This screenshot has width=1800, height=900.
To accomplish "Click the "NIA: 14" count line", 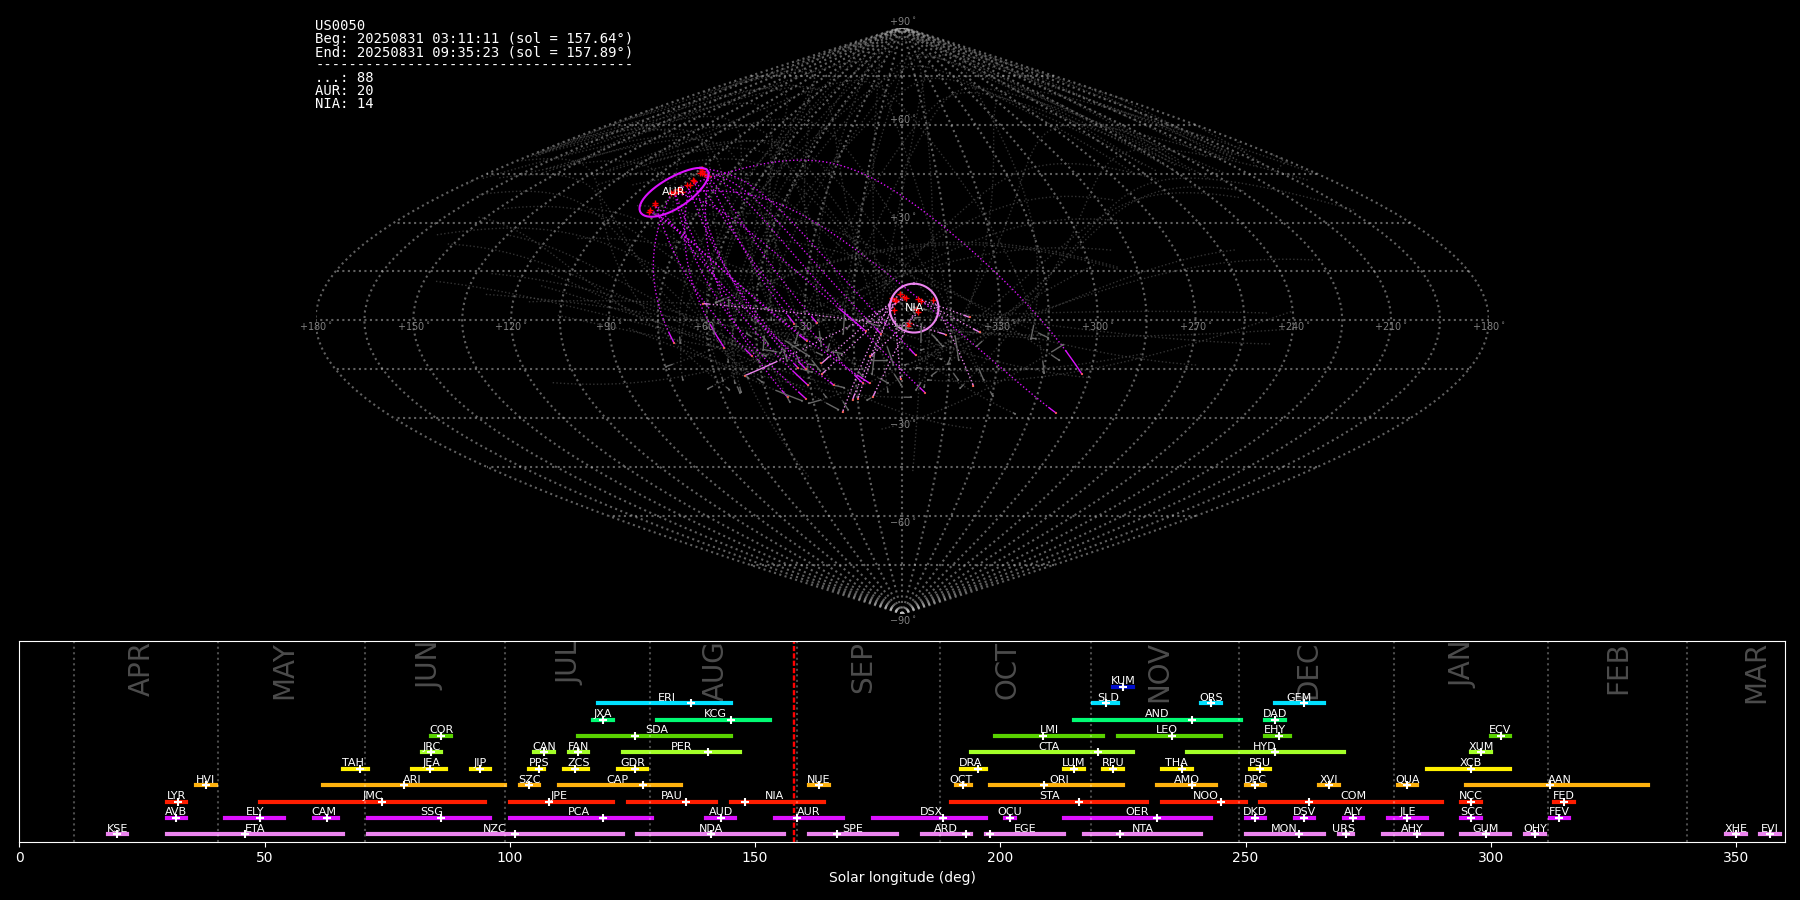I will [x=344, y=104].
